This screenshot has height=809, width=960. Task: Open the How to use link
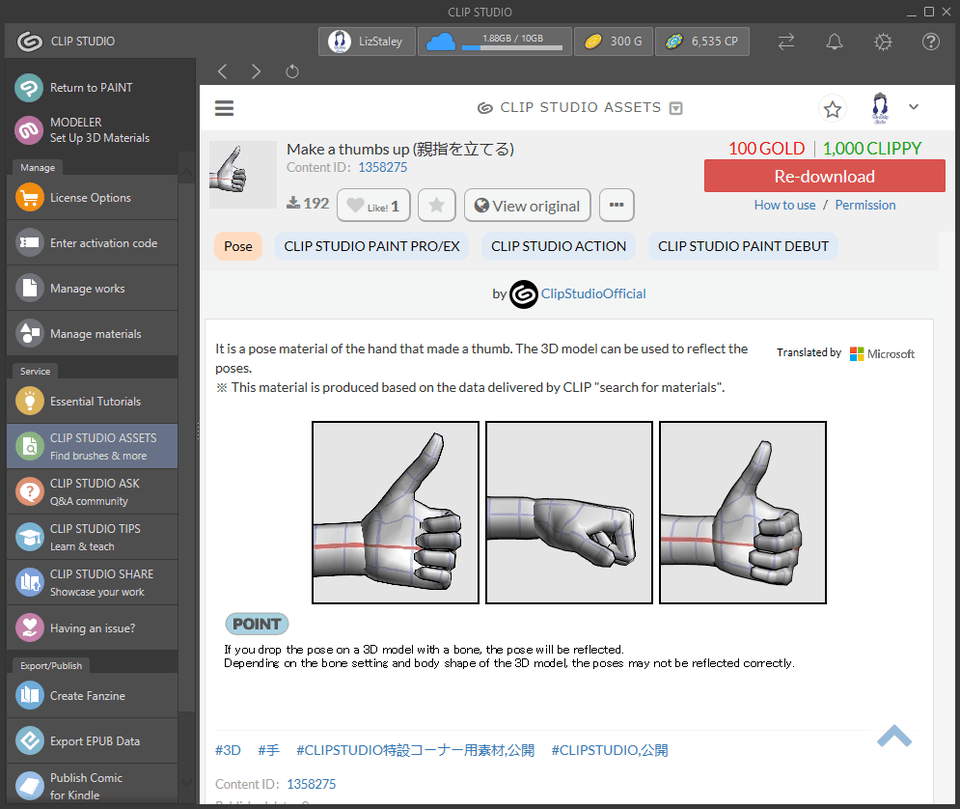pos(785,205)
